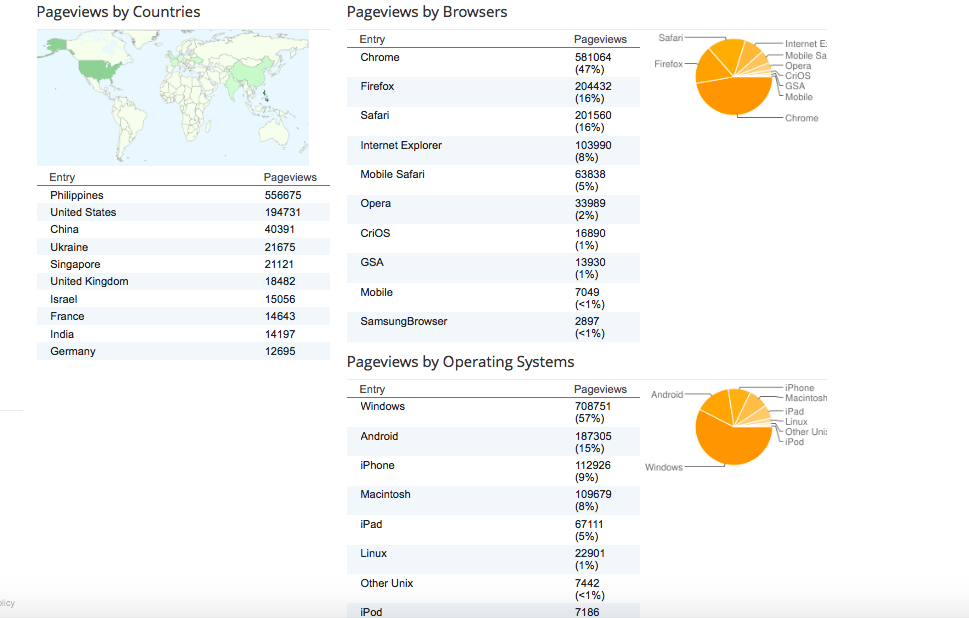Screen dimensions: 969x618
Task: Click the Firefox label on browsers pie chart
Action: (668, 64)
